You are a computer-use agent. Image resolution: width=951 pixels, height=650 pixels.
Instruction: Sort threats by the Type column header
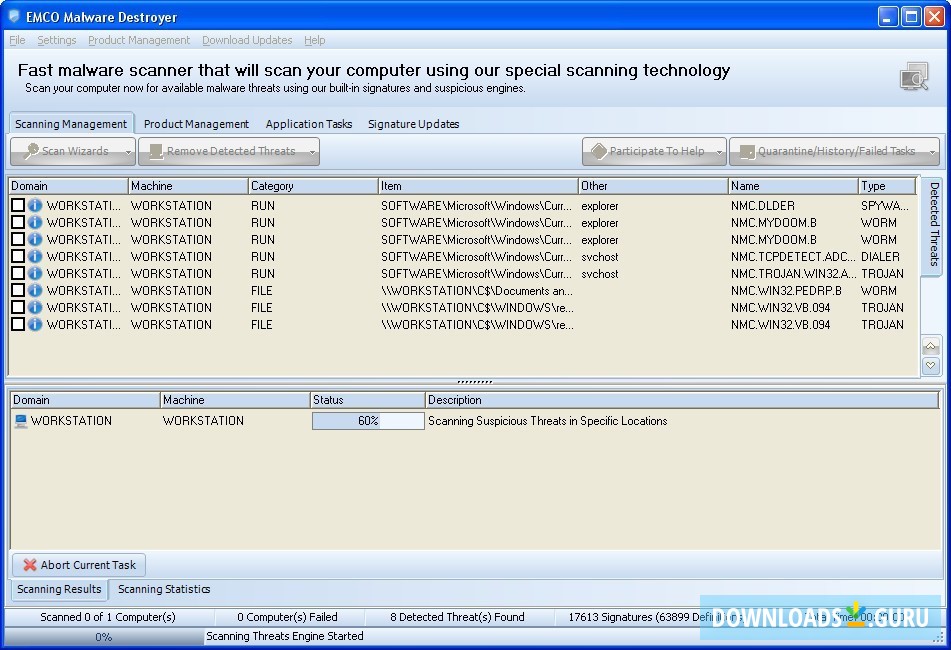tap(887, 186)
